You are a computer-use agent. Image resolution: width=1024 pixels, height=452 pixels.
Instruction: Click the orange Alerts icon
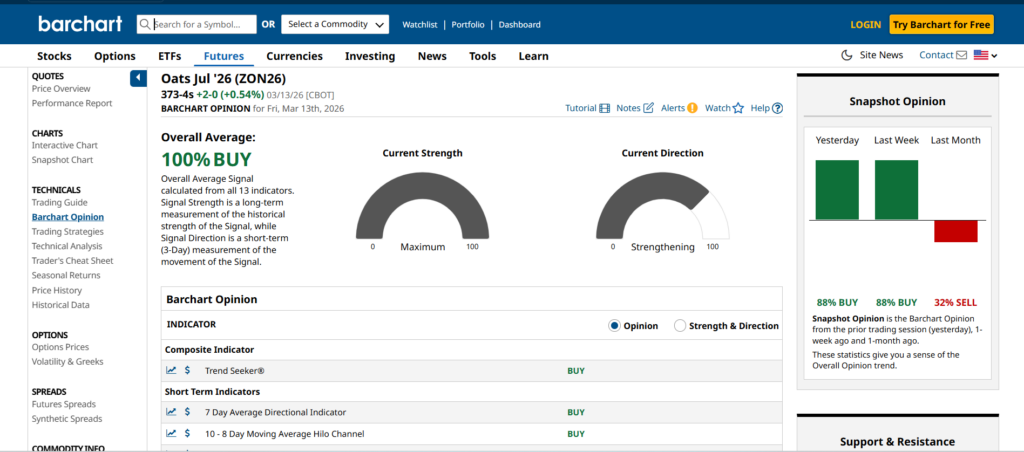tap(692, 108)
